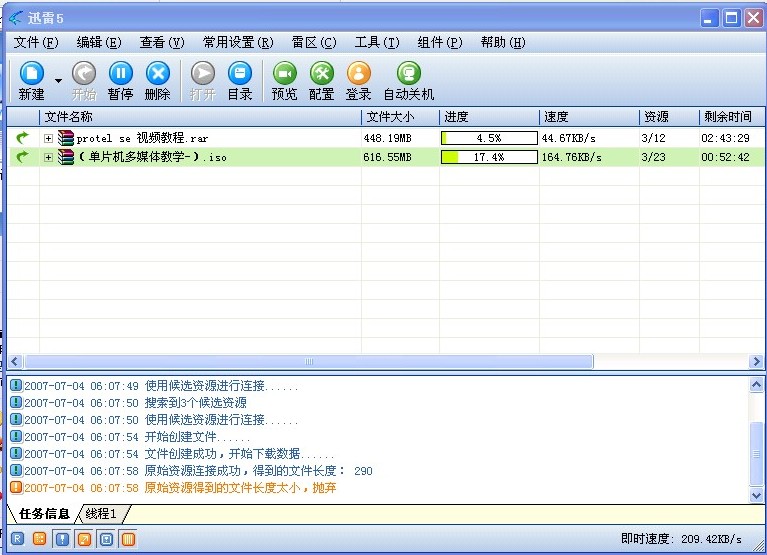Expand the protel se 视频教程.rar task
767x555 pixels.
coord(48,138)
